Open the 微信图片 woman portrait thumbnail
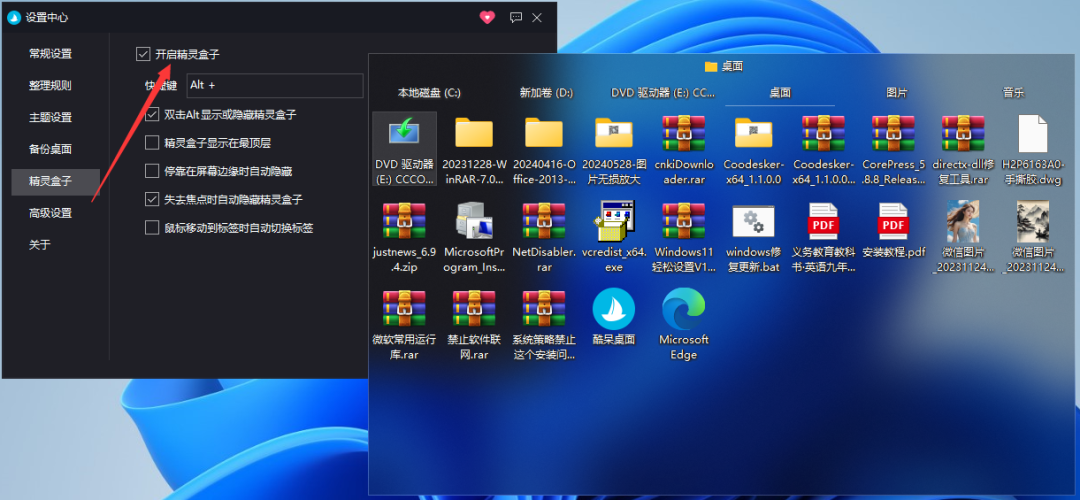 coord(963,220)
